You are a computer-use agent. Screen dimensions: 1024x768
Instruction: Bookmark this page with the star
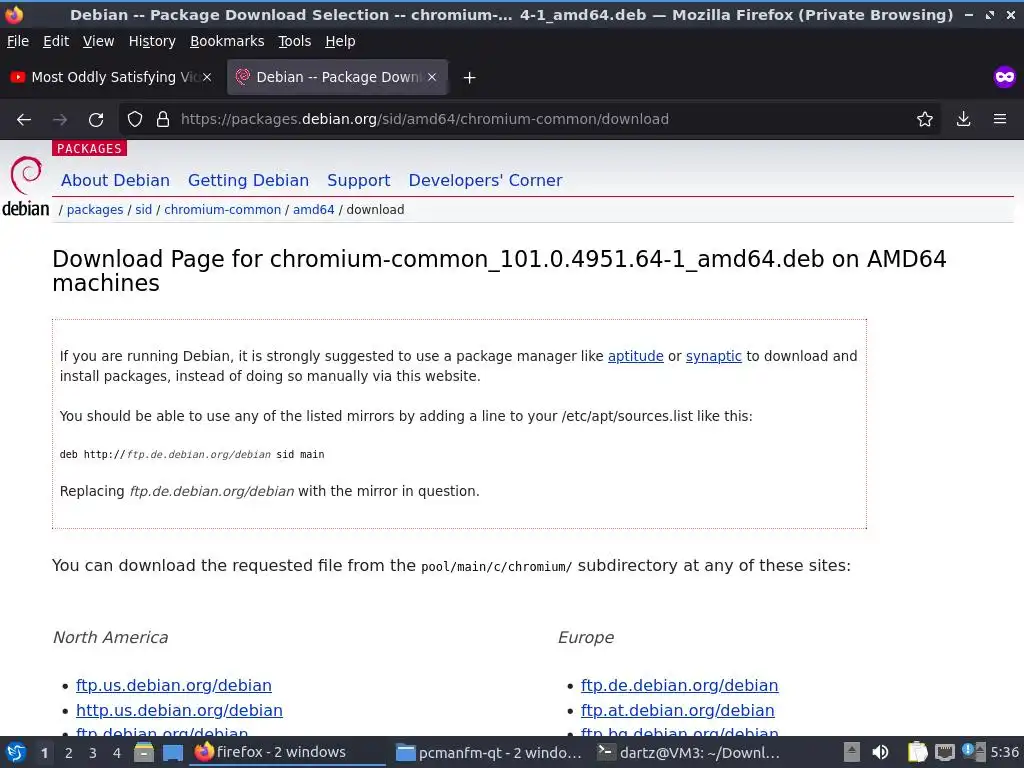click(924, 120)
